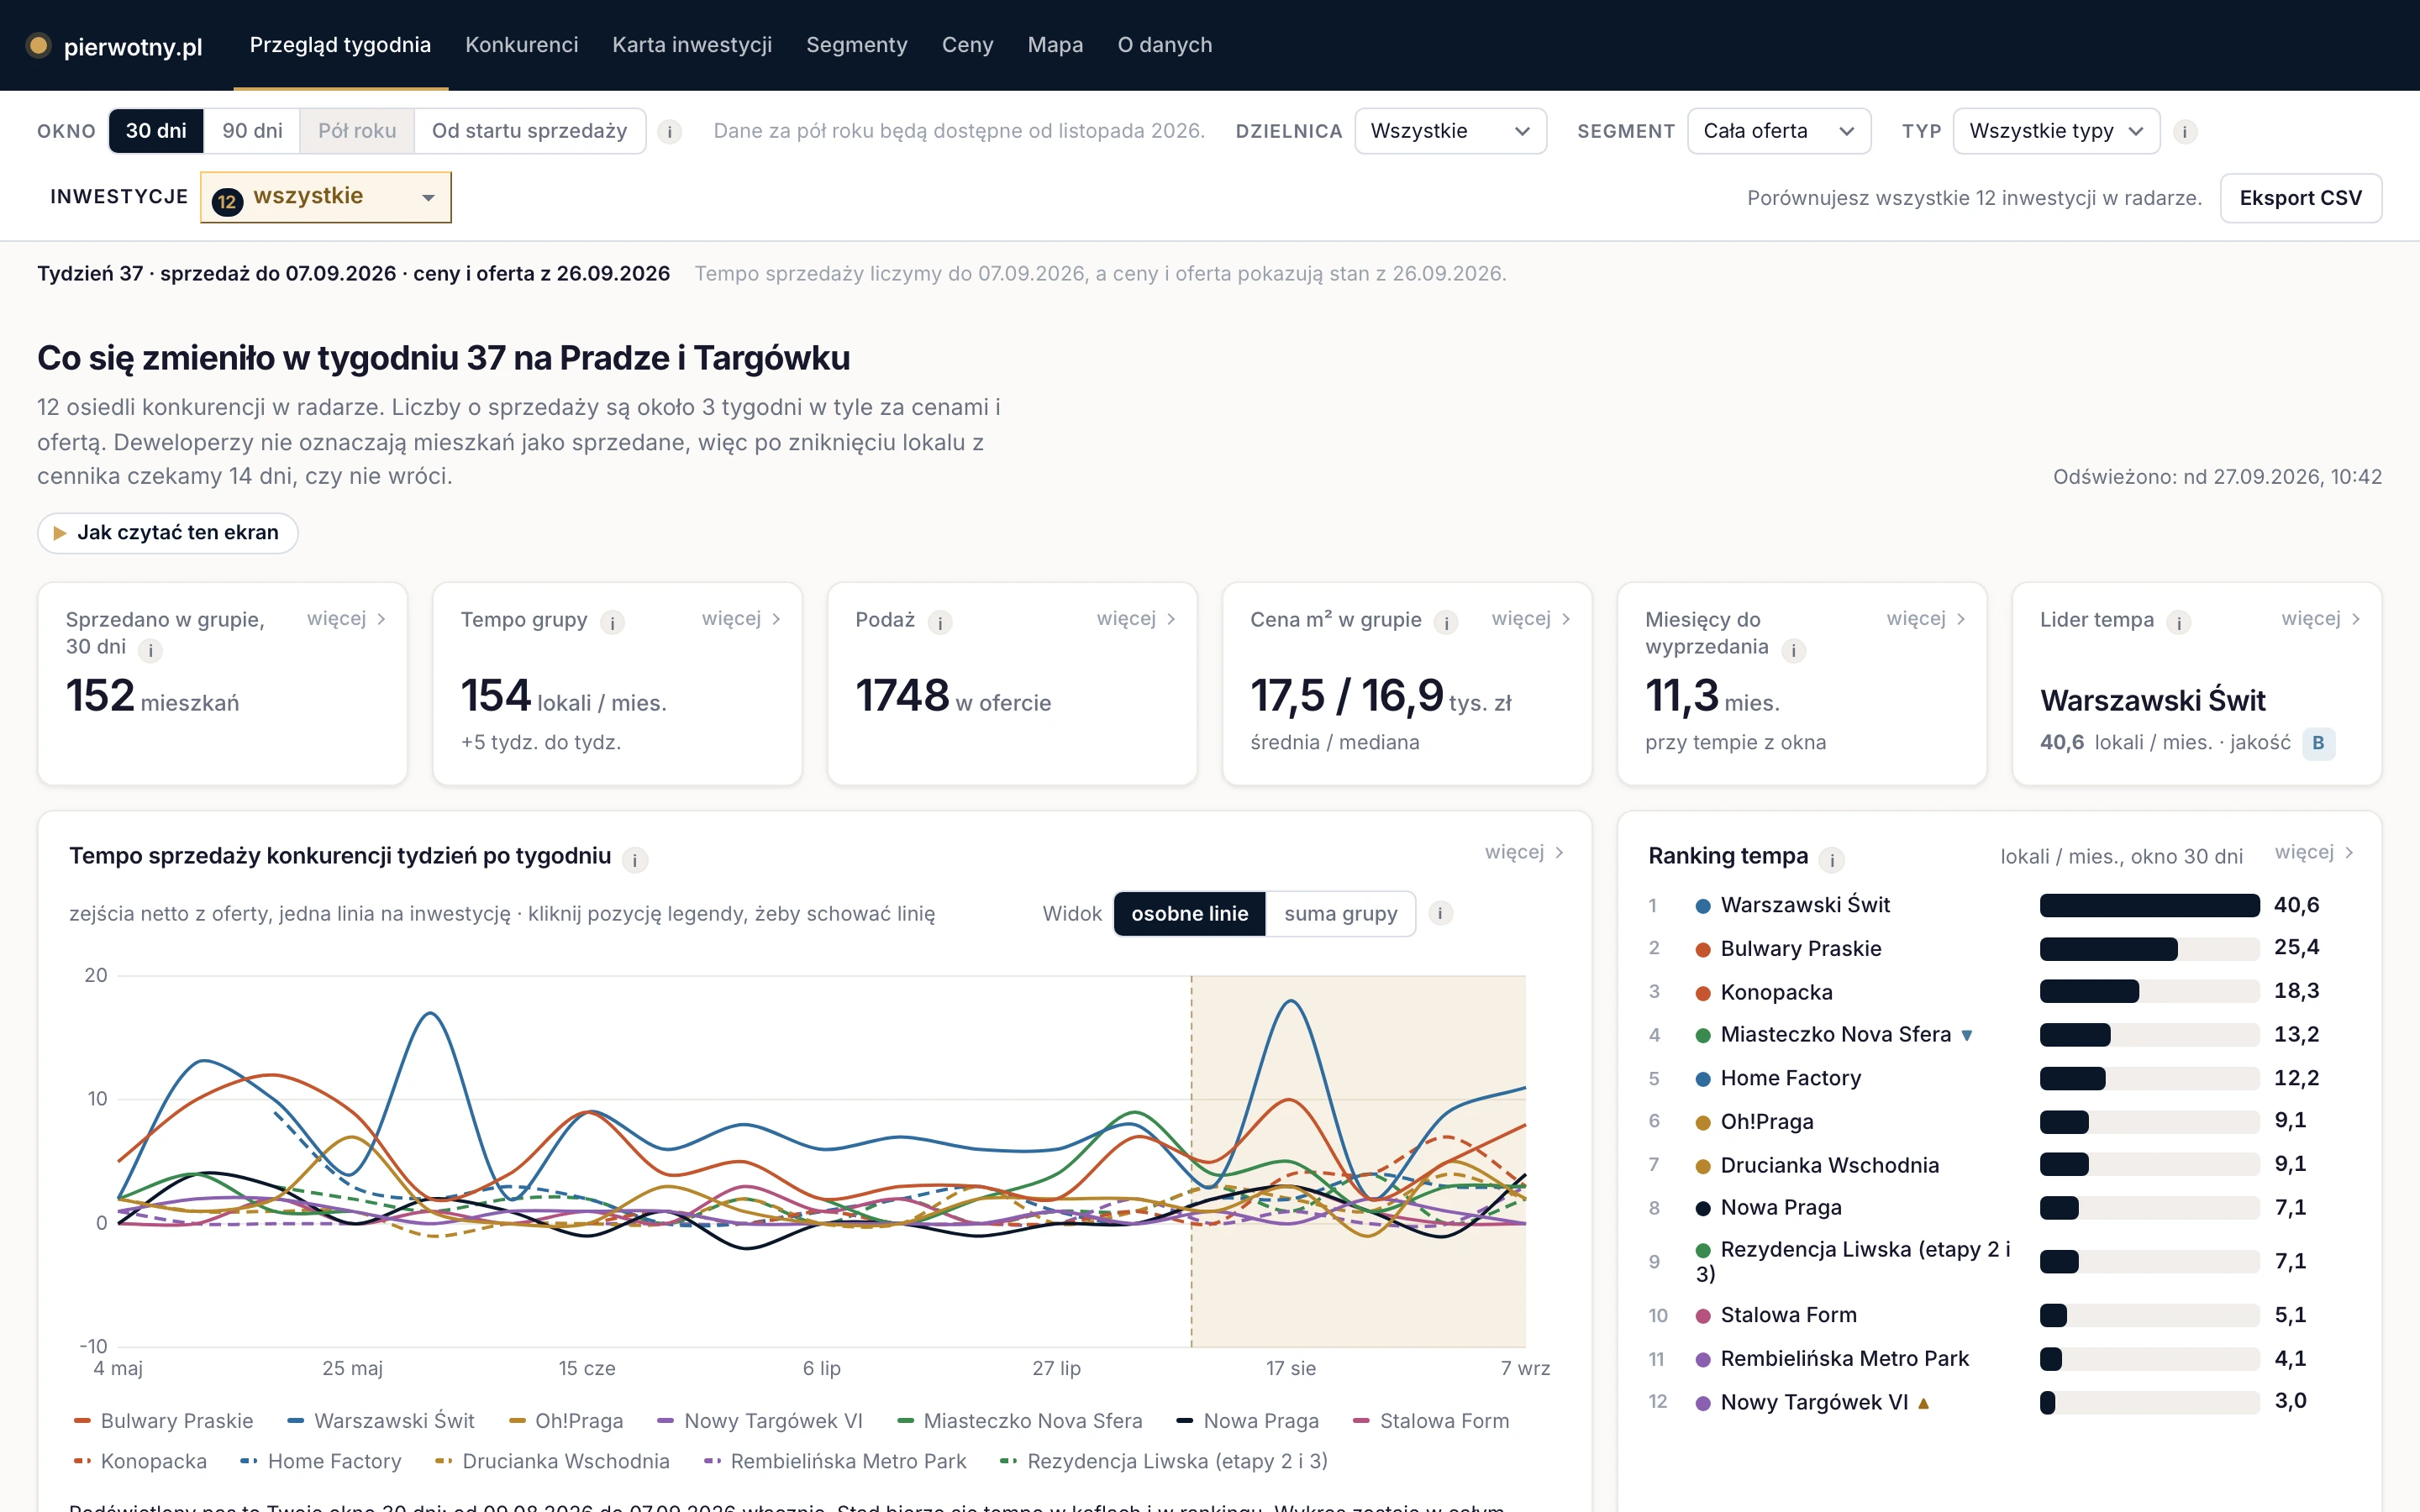This screenshot has height=1512, width=2420.
Task: Click Warszawski Świt row in ranking
Action: tap(1998, 905)
